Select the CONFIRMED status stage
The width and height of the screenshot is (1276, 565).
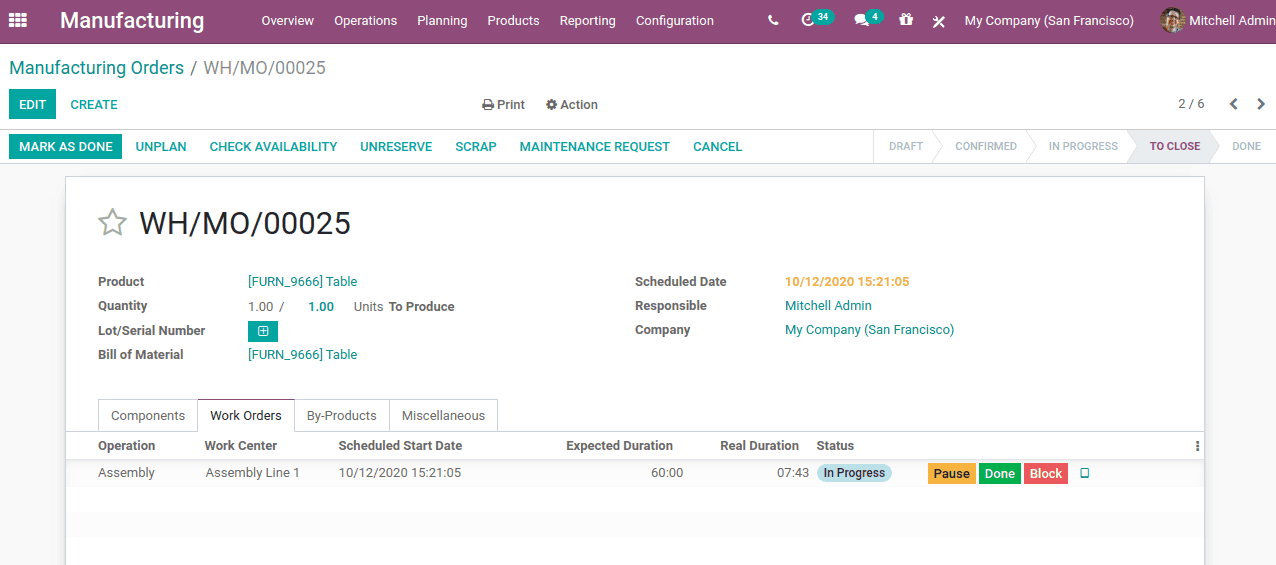(986, 147)
